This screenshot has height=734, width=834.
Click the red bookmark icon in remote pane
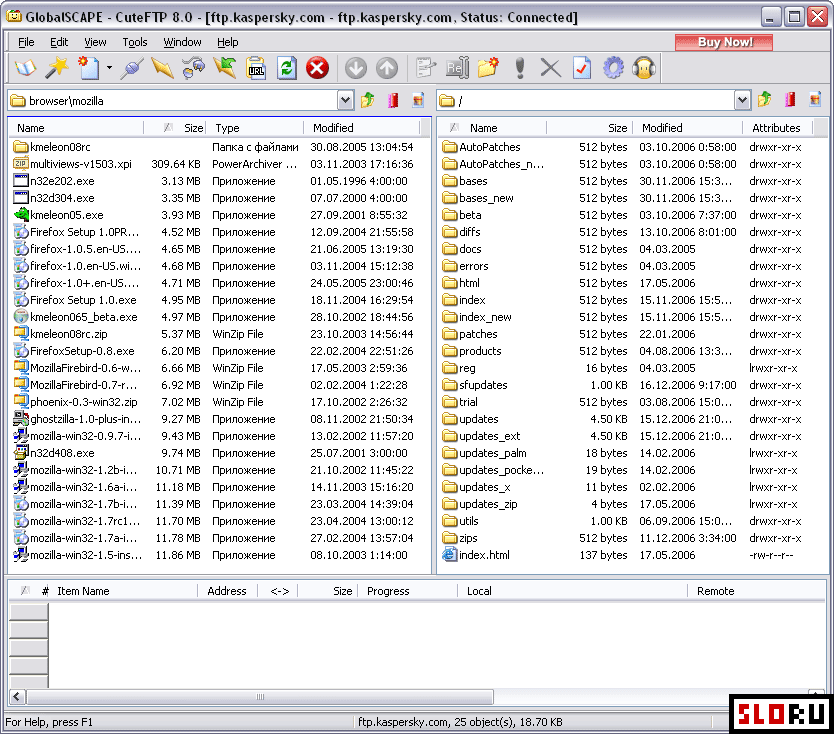tap(790, 99)
